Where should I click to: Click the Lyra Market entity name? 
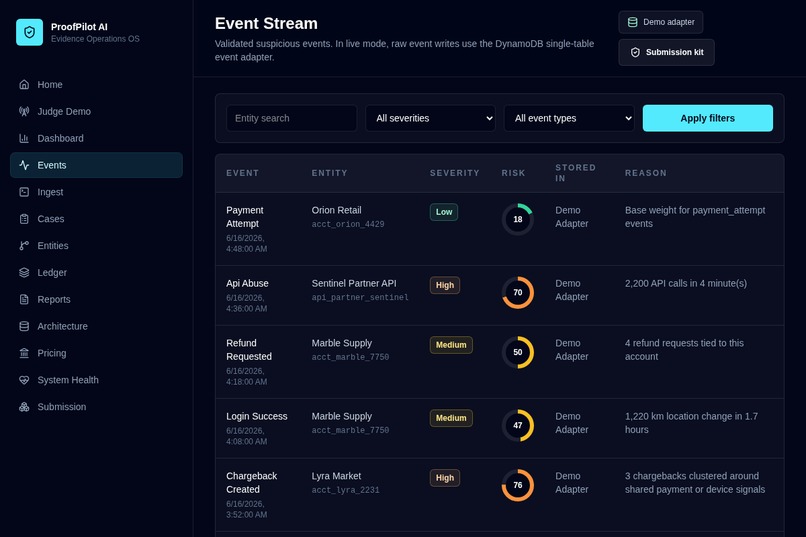pos(336,476)
